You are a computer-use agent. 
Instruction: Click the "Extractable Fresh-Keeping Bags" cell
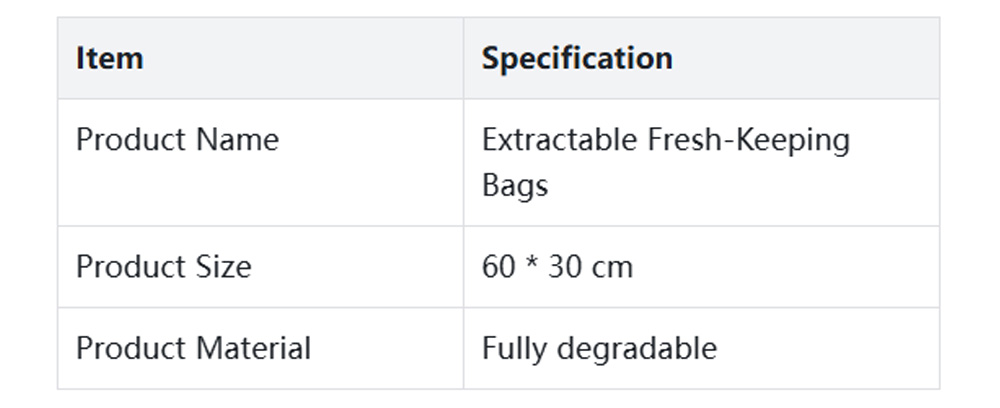coord(665,162)
